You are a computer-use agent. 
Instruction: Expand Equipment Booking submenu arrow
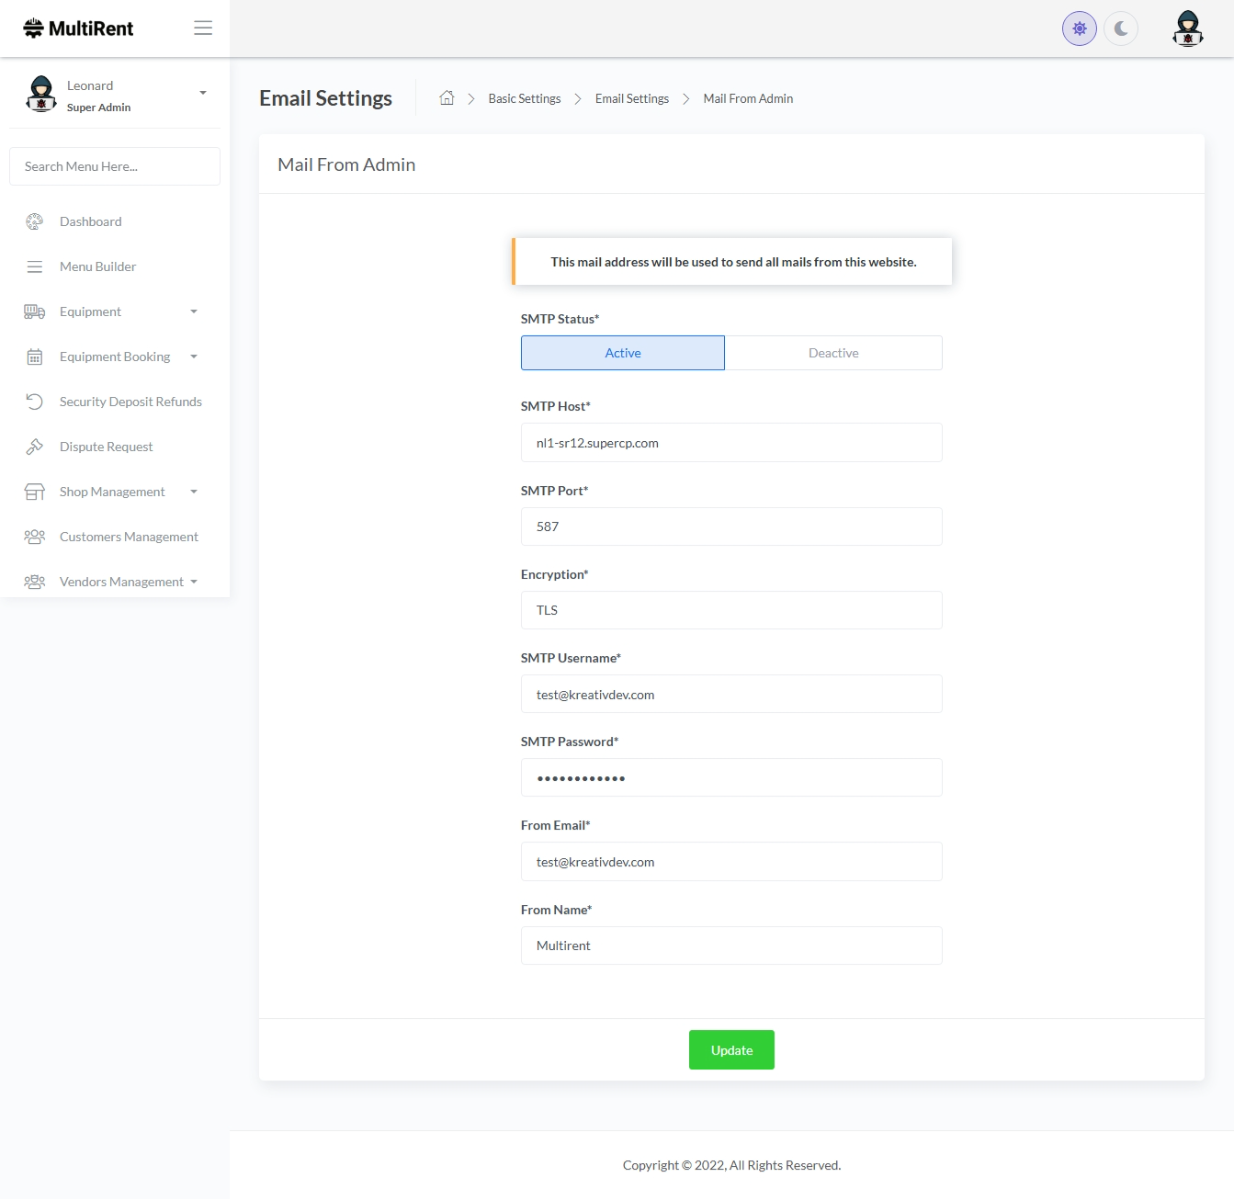pyautogui.click(x=194, y=357)
